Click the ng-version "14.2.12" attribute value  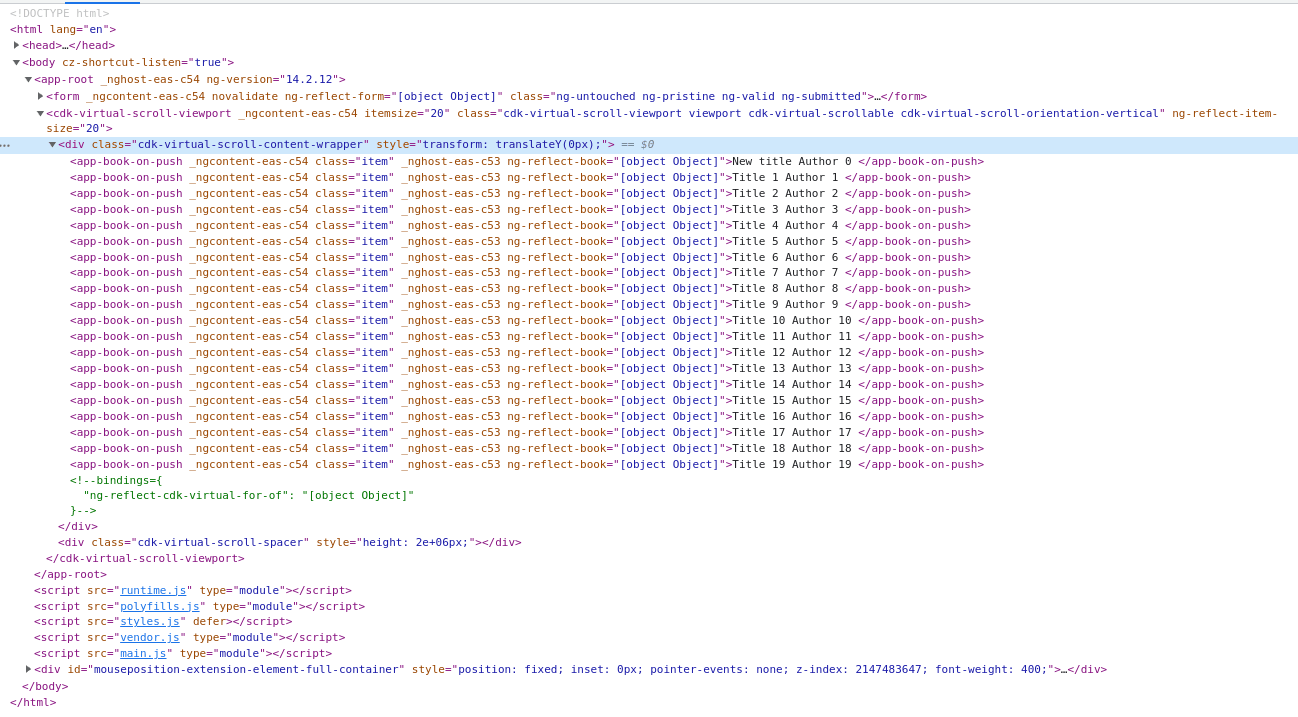pos(309,79)
